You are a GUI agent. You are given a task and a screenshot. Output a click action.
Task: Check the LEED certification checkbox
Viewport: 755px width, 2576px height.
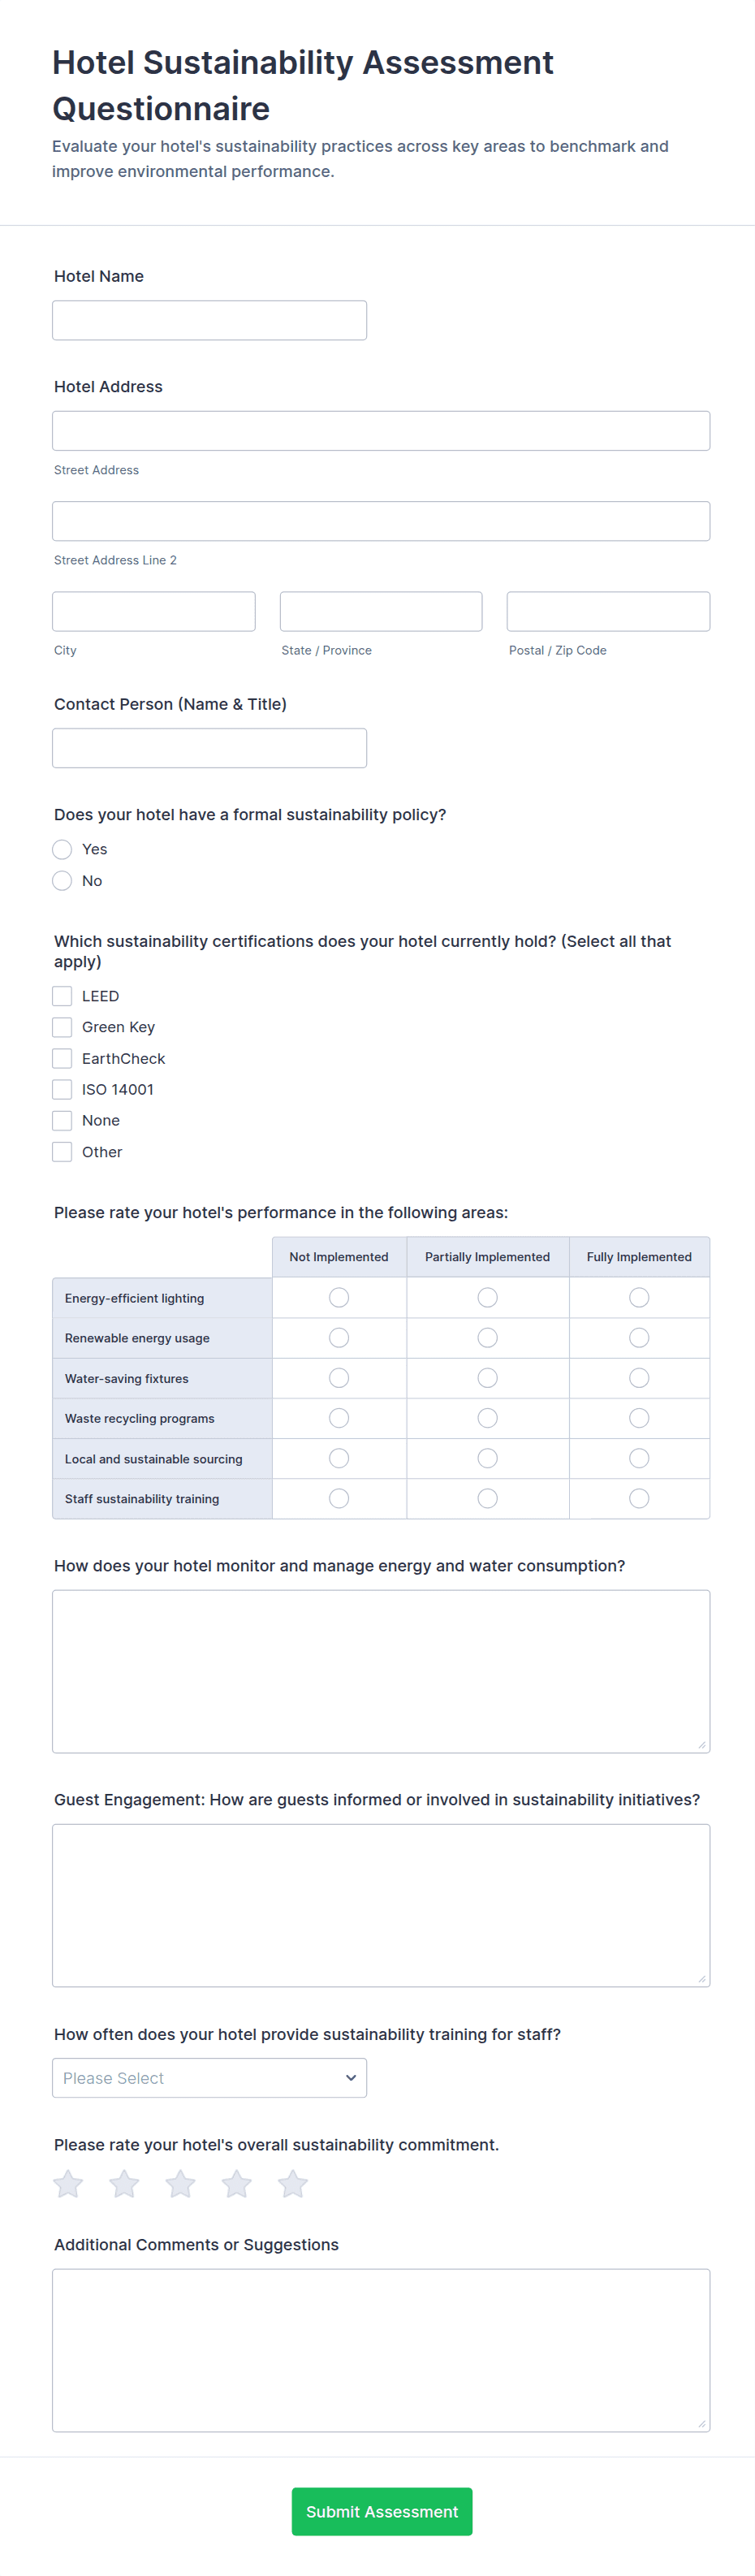[x=62, y=996]
